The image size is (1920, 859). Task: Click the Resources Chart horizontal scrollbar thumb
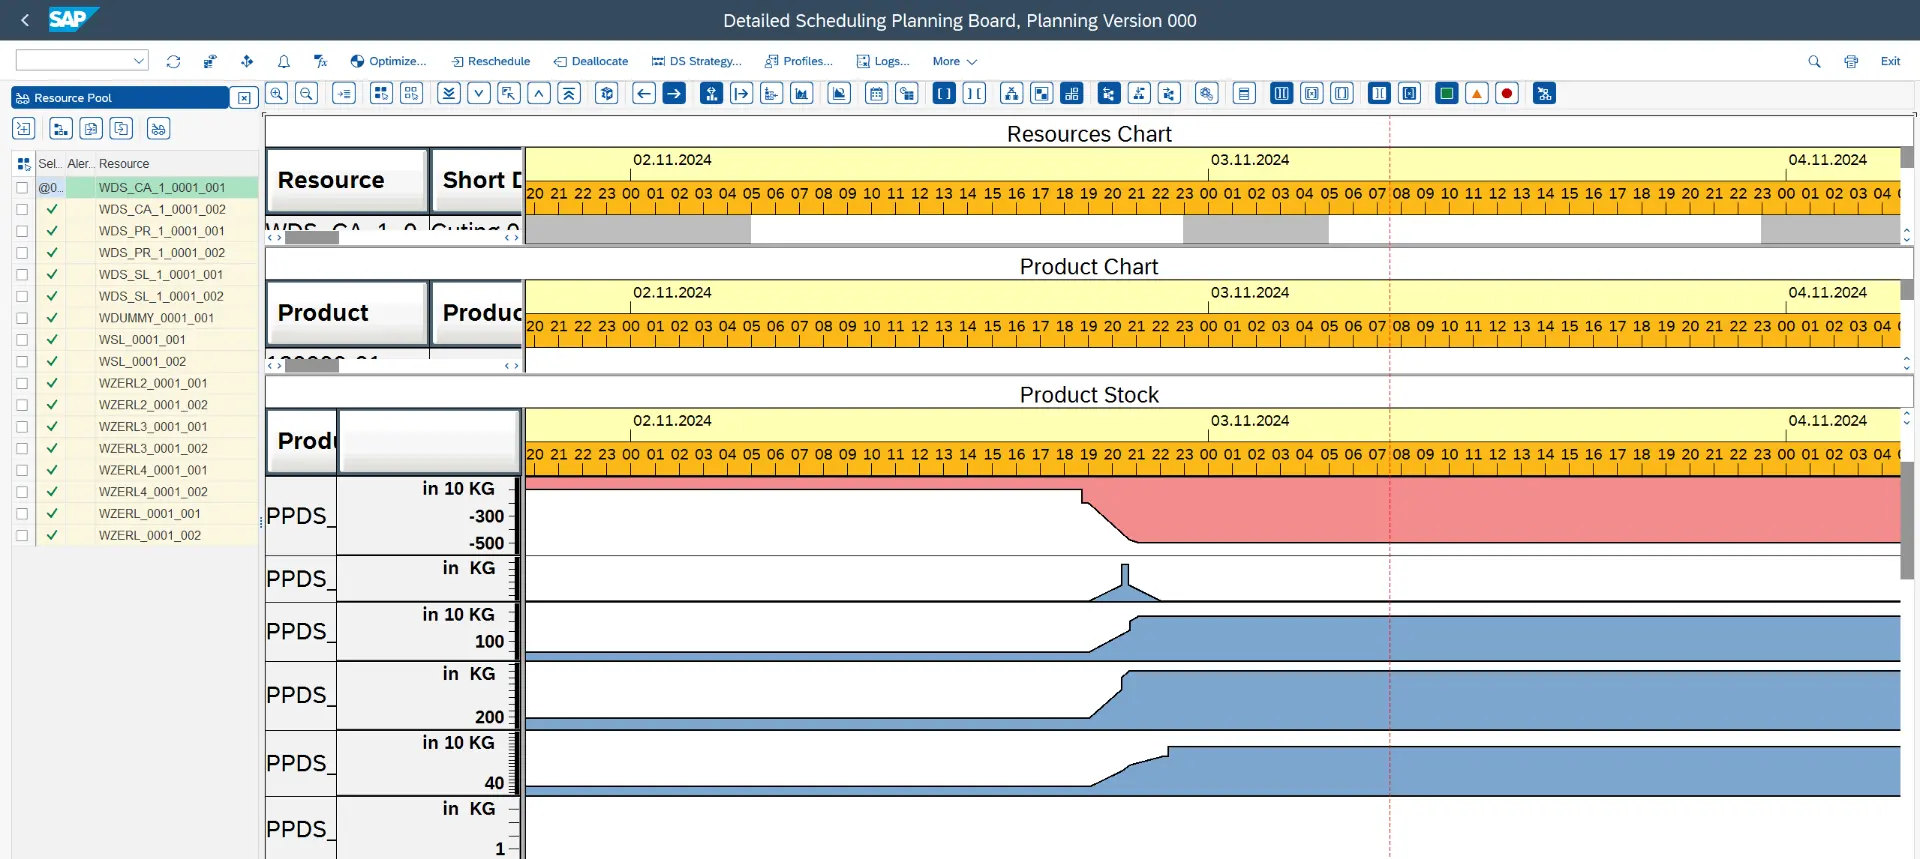(x=311, y=238)
